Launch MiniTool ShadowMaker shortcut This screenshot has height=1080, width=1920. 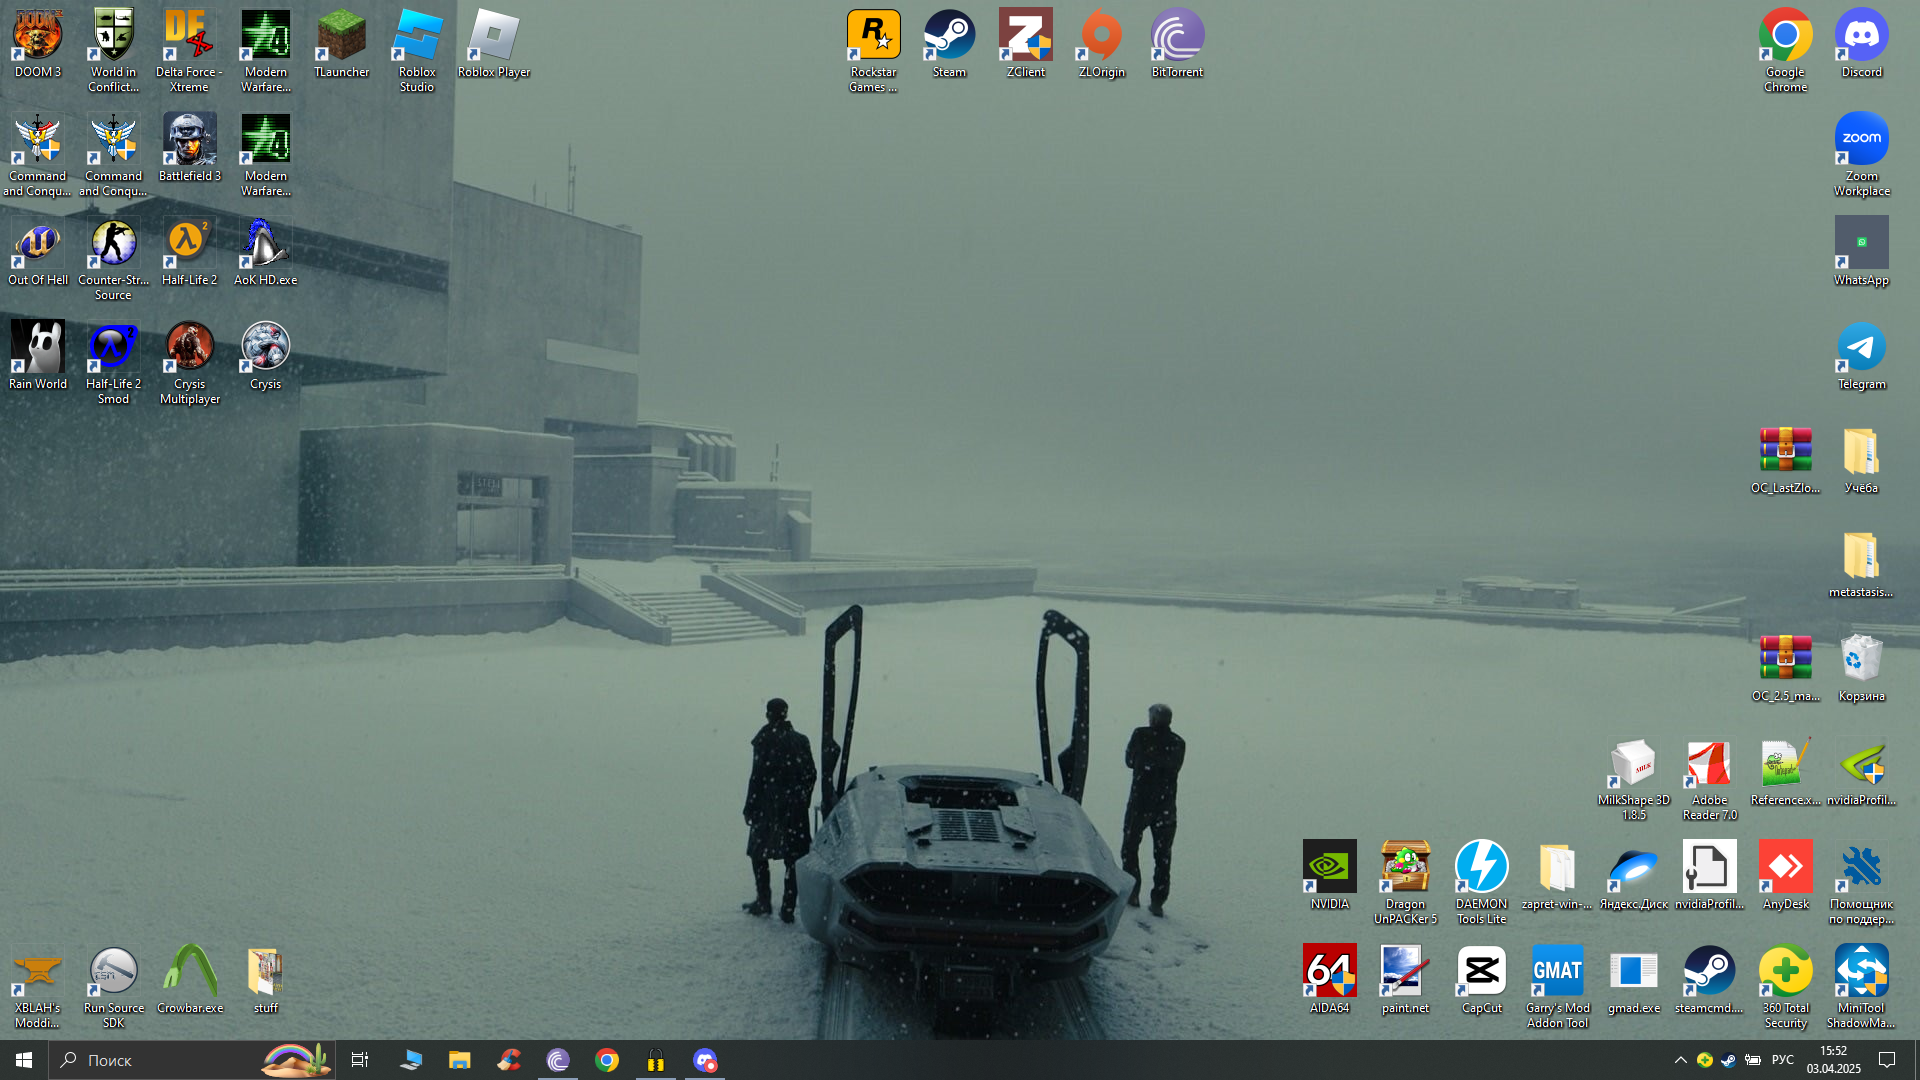coord(1861,988)
